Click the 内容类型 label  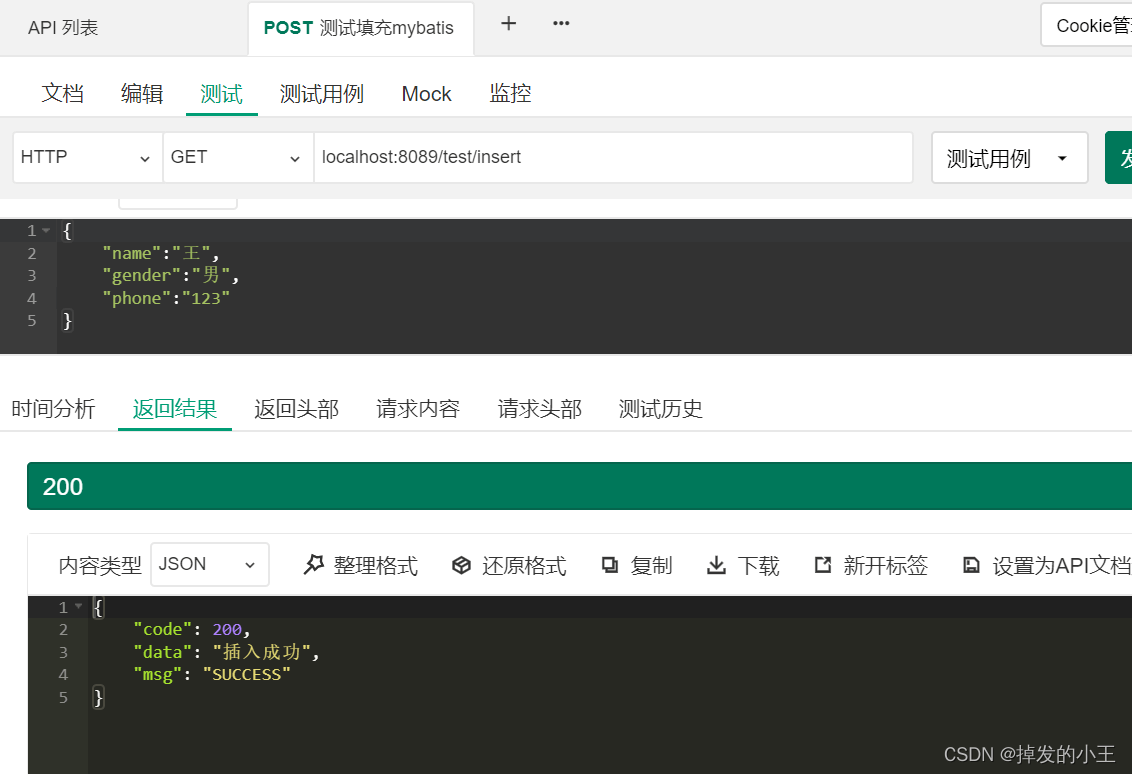[x=100, y=565]
